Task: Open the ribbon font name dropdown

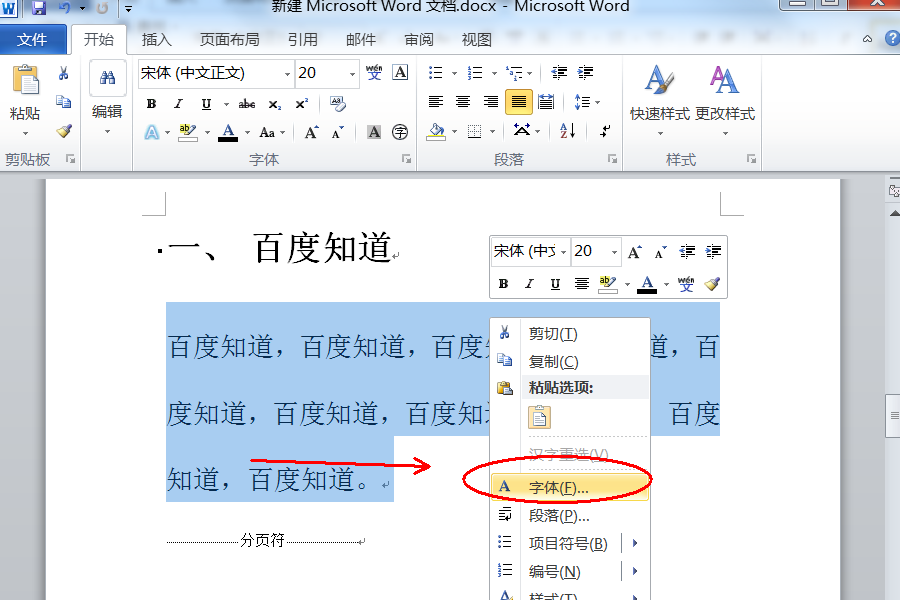Action: pos(288,74)
